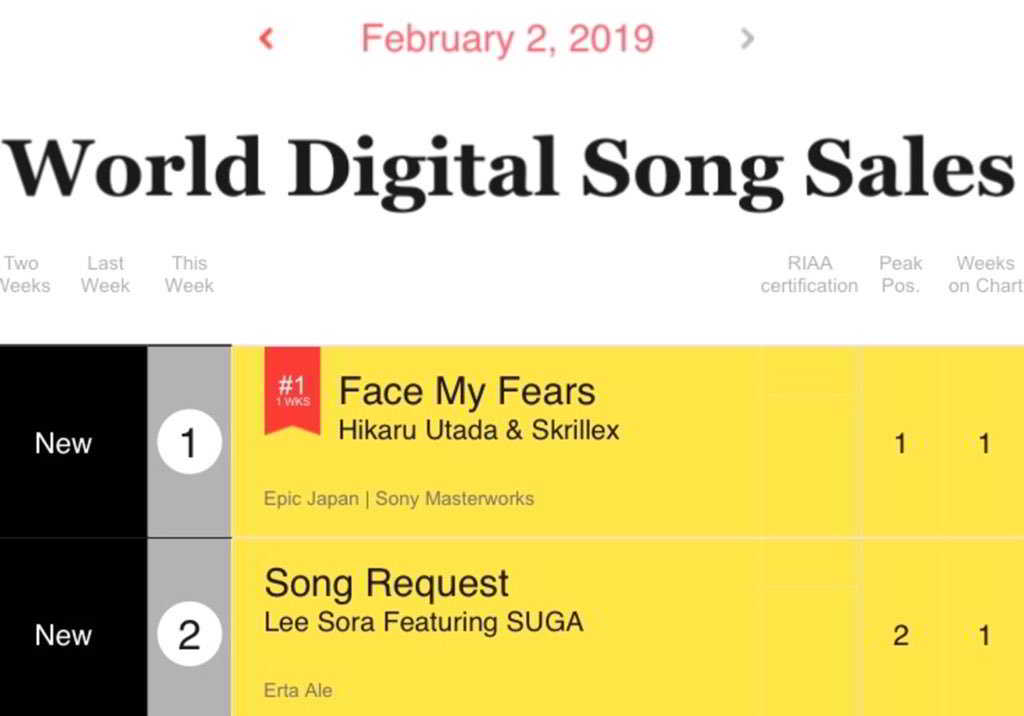Open Lee Sora Featuring SUGA artist link
This screenshot has height=716, width=1024.
tap(423, 622)
